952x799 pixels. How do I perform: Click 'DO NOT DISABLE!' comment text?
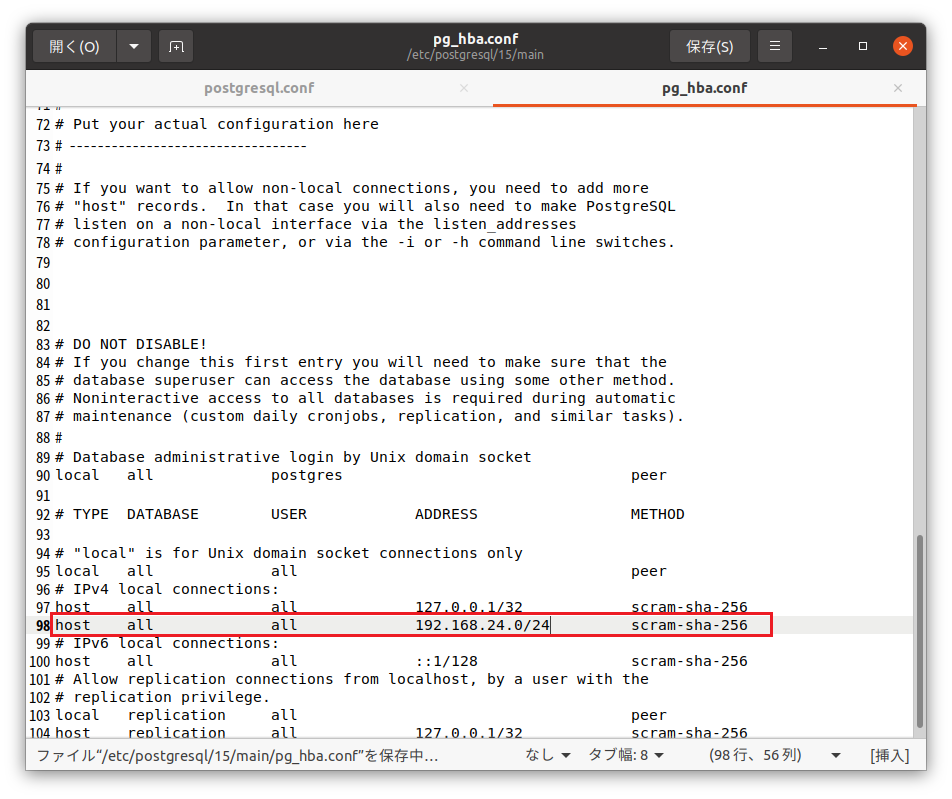140,344
